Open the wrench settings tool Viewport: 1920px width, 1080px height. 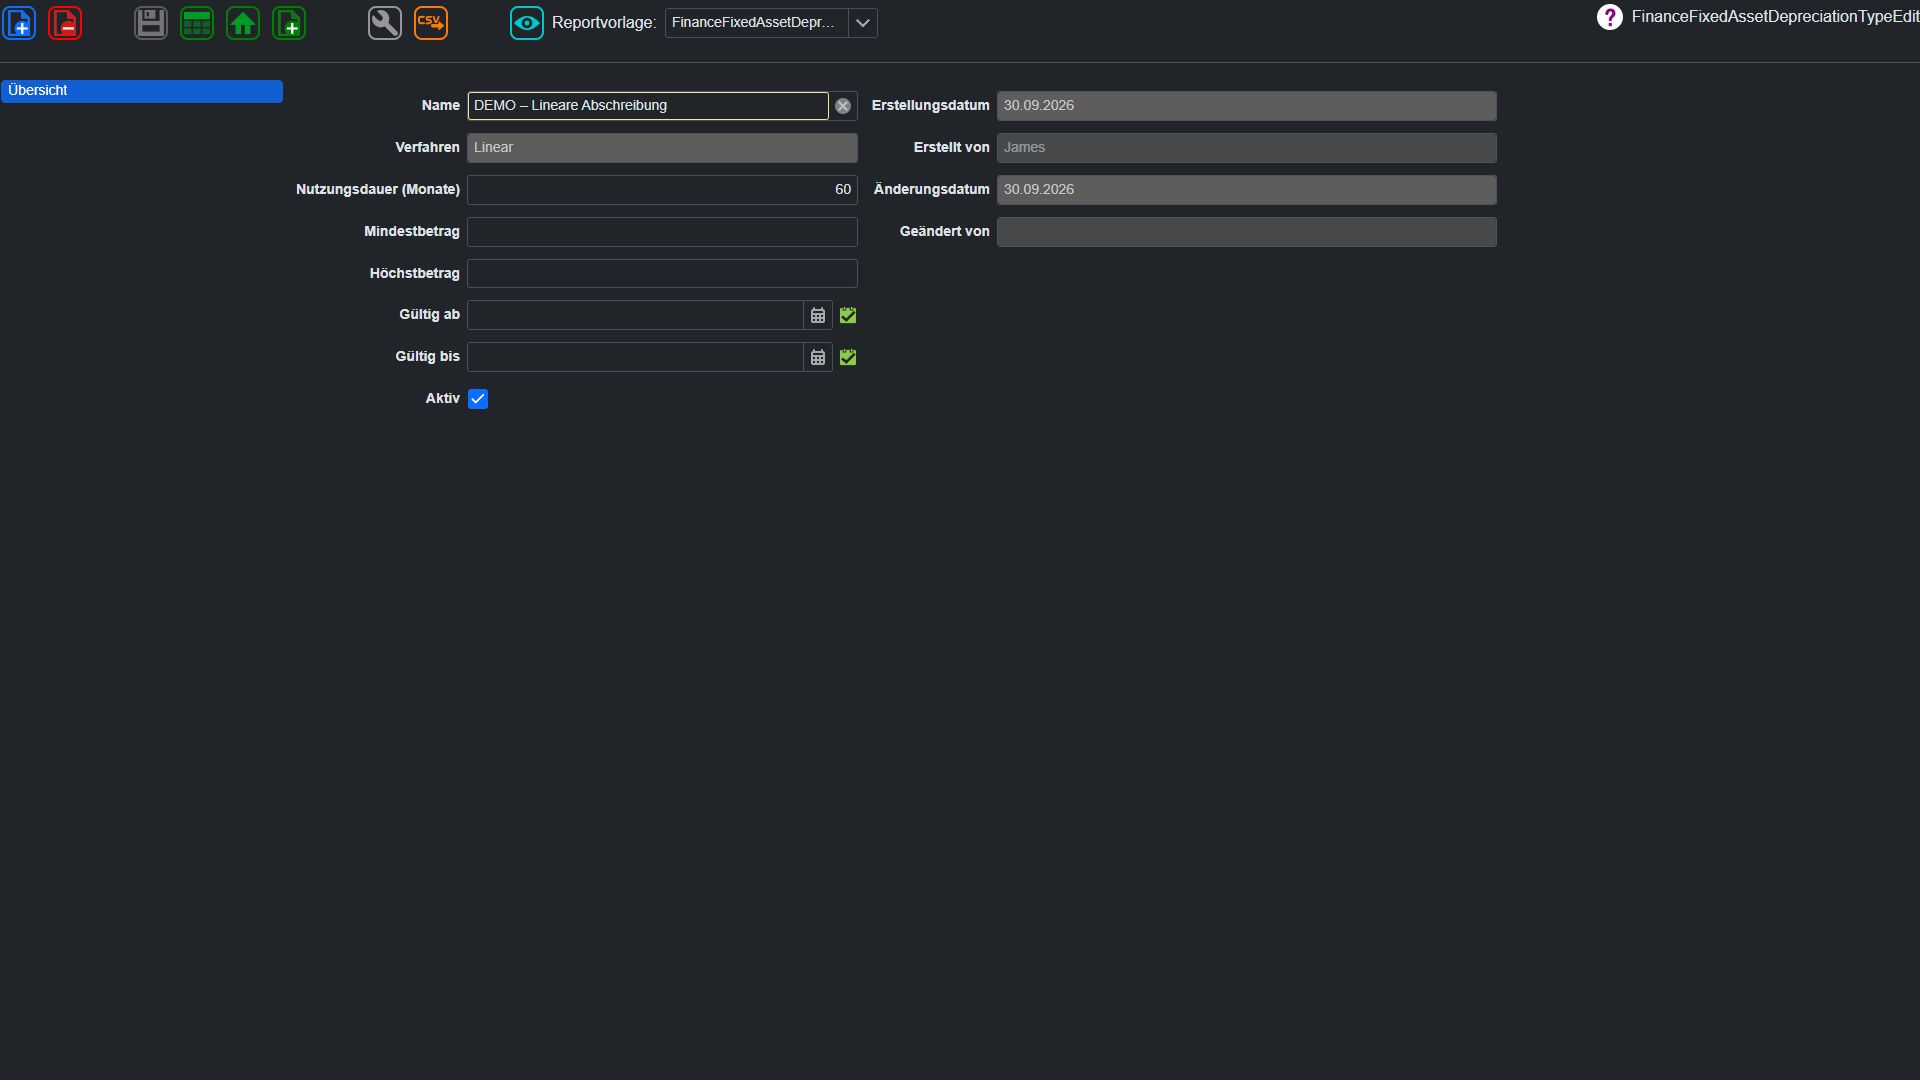pos(385,23)
